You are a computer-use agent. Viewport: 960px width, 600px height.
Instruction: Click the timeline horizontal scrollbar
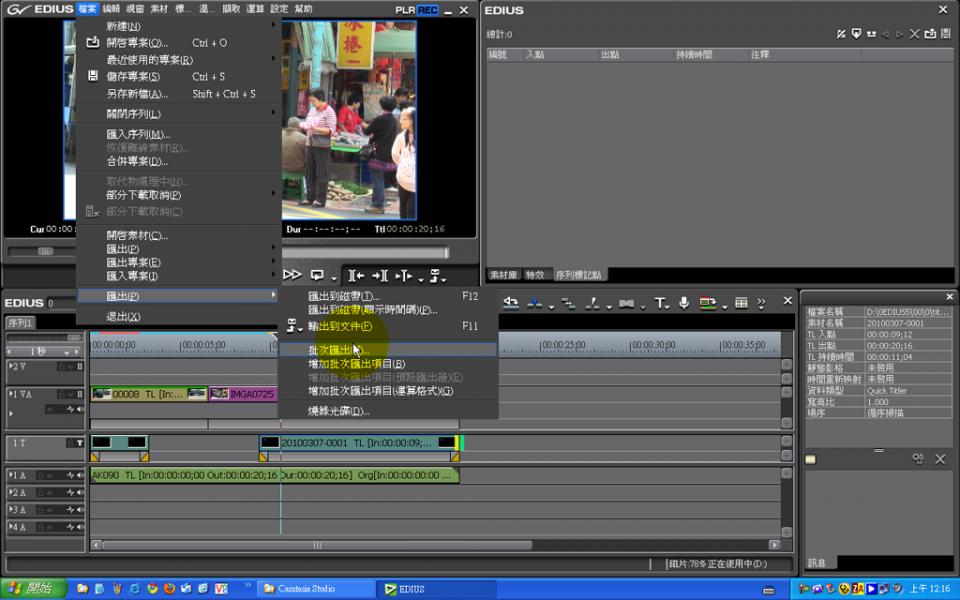317,545
